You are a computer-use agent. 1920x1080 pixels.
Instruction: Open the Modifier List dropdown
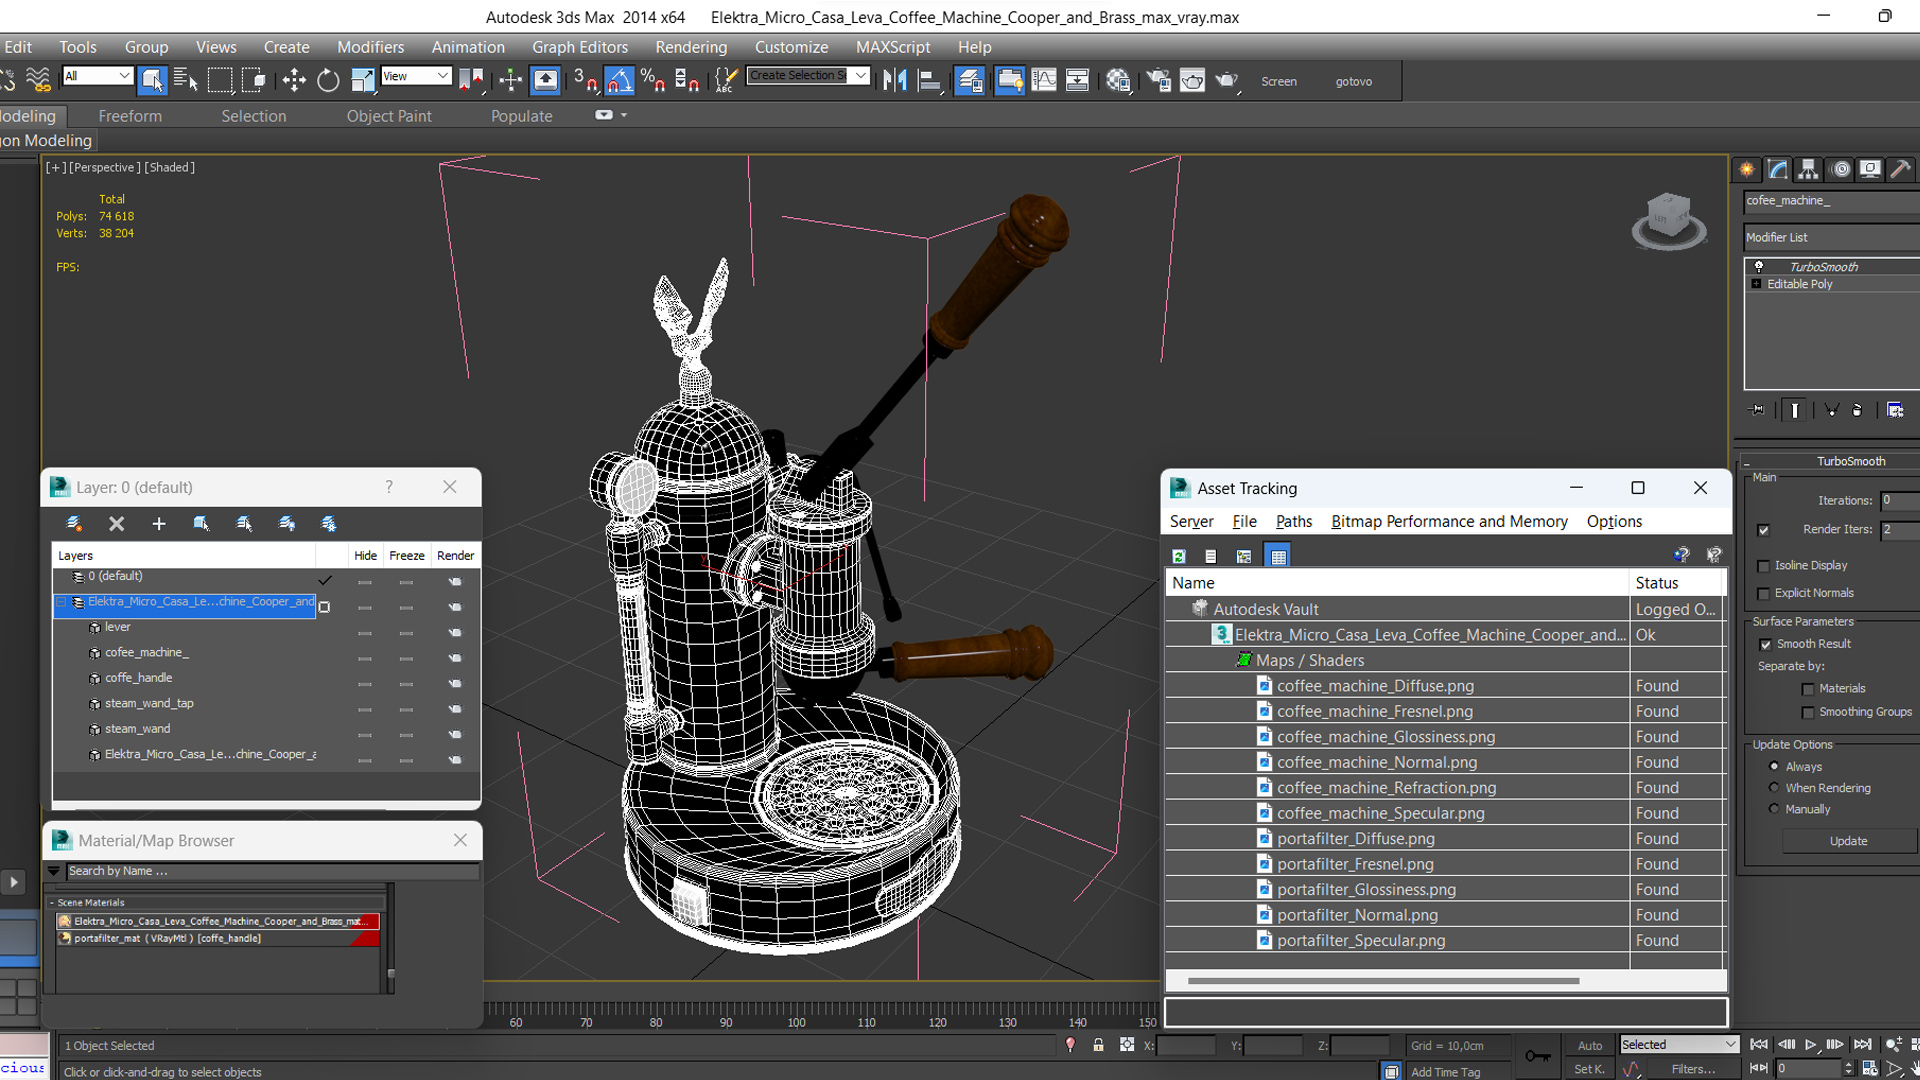pyautogui.click(x=1831, y=237)
